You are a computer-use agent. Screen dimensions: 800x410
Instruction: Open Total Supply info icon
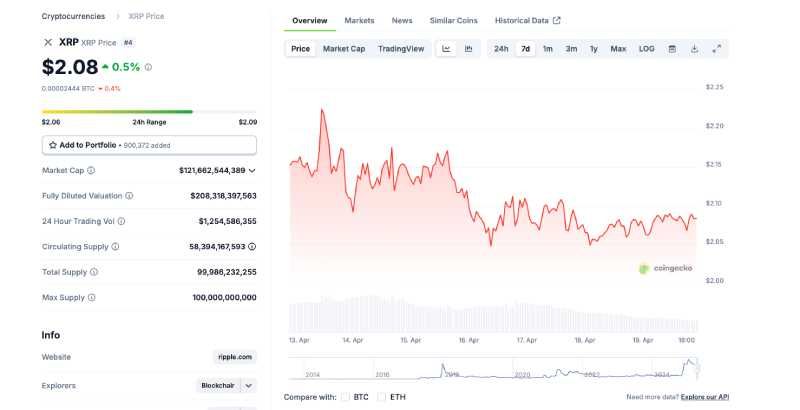(x=94, y=272)
